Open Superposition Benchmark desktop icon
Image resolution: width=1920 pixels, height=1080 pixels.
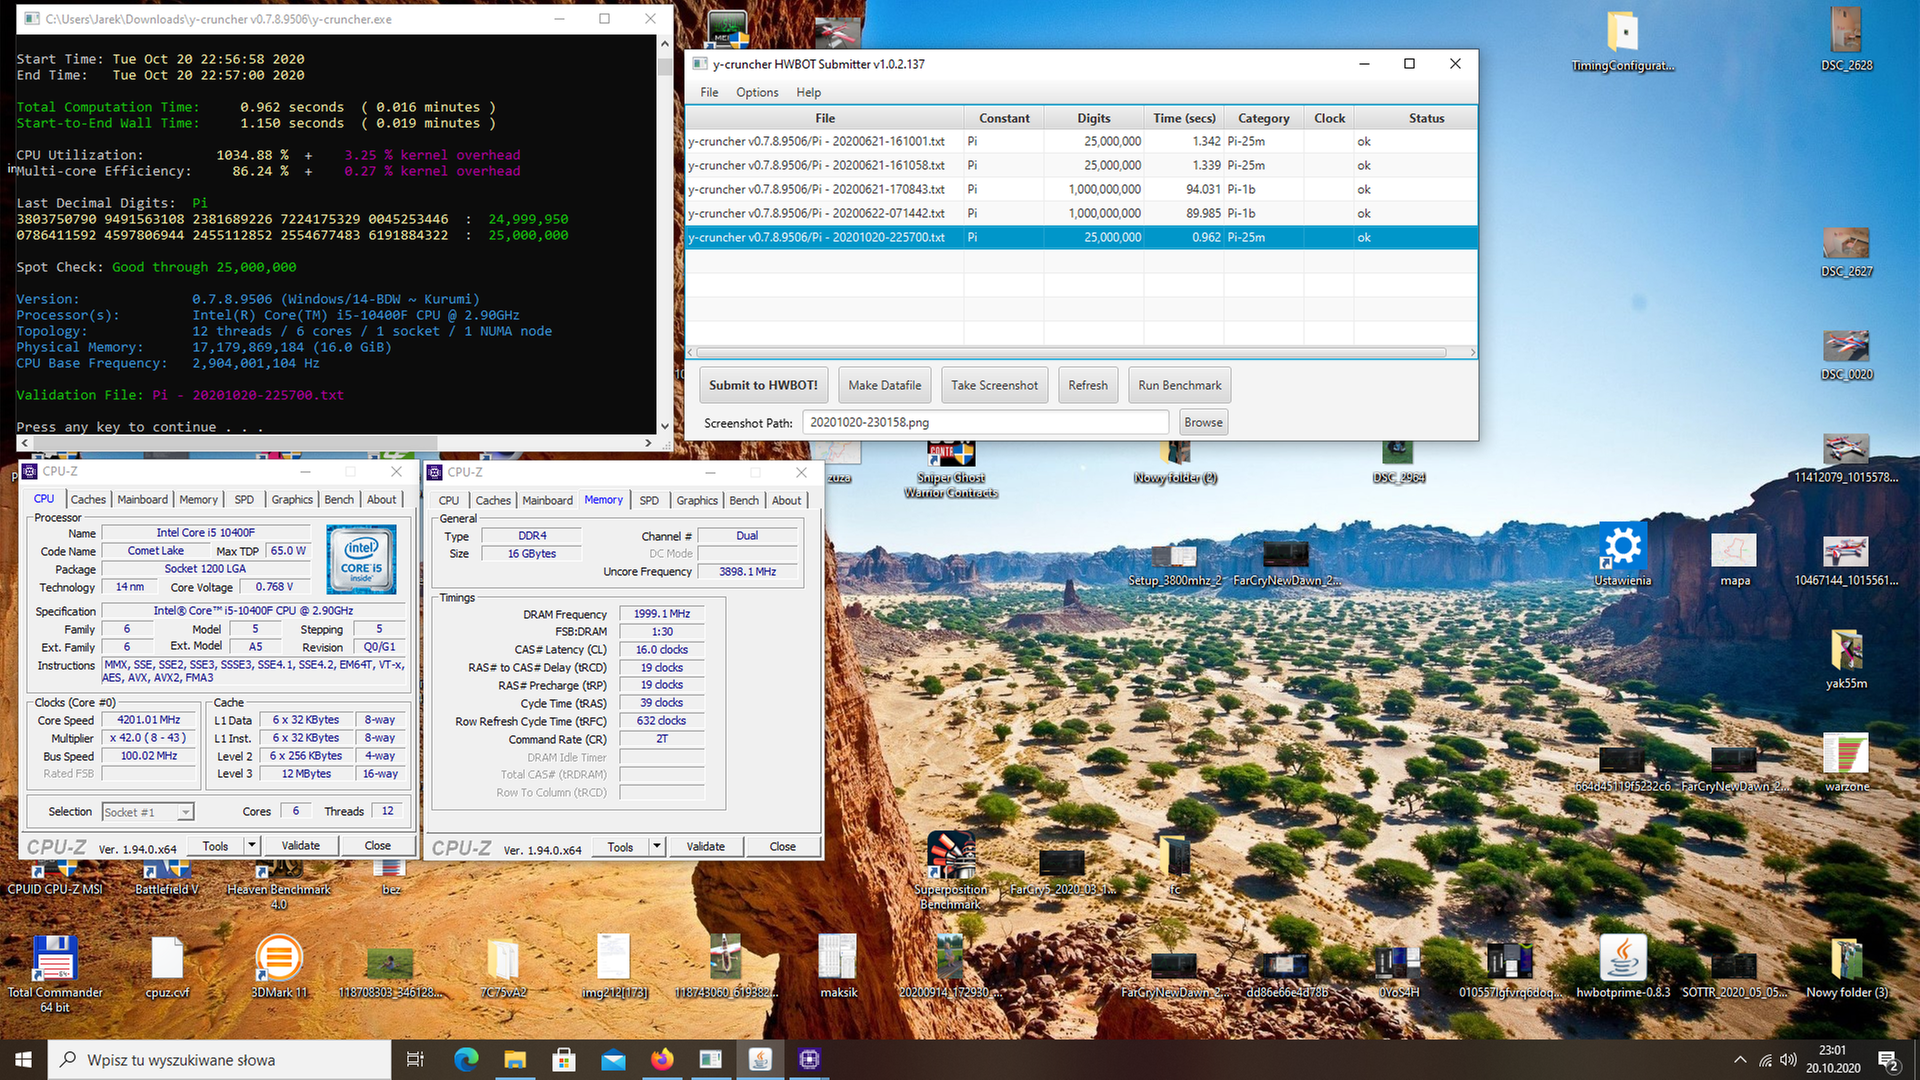(951, 868)
